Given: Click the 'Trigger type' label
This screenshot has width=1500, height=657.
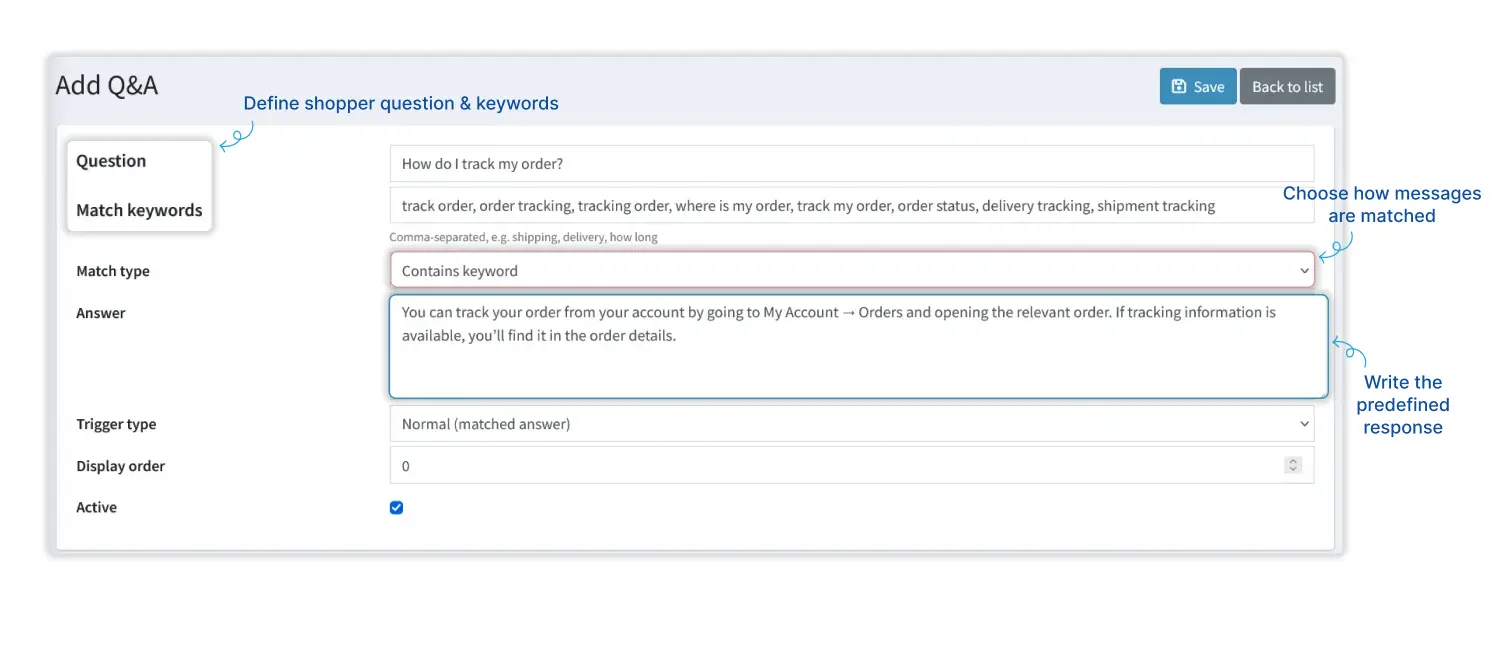Looking at the screenshot, I should tap(116, 424).
